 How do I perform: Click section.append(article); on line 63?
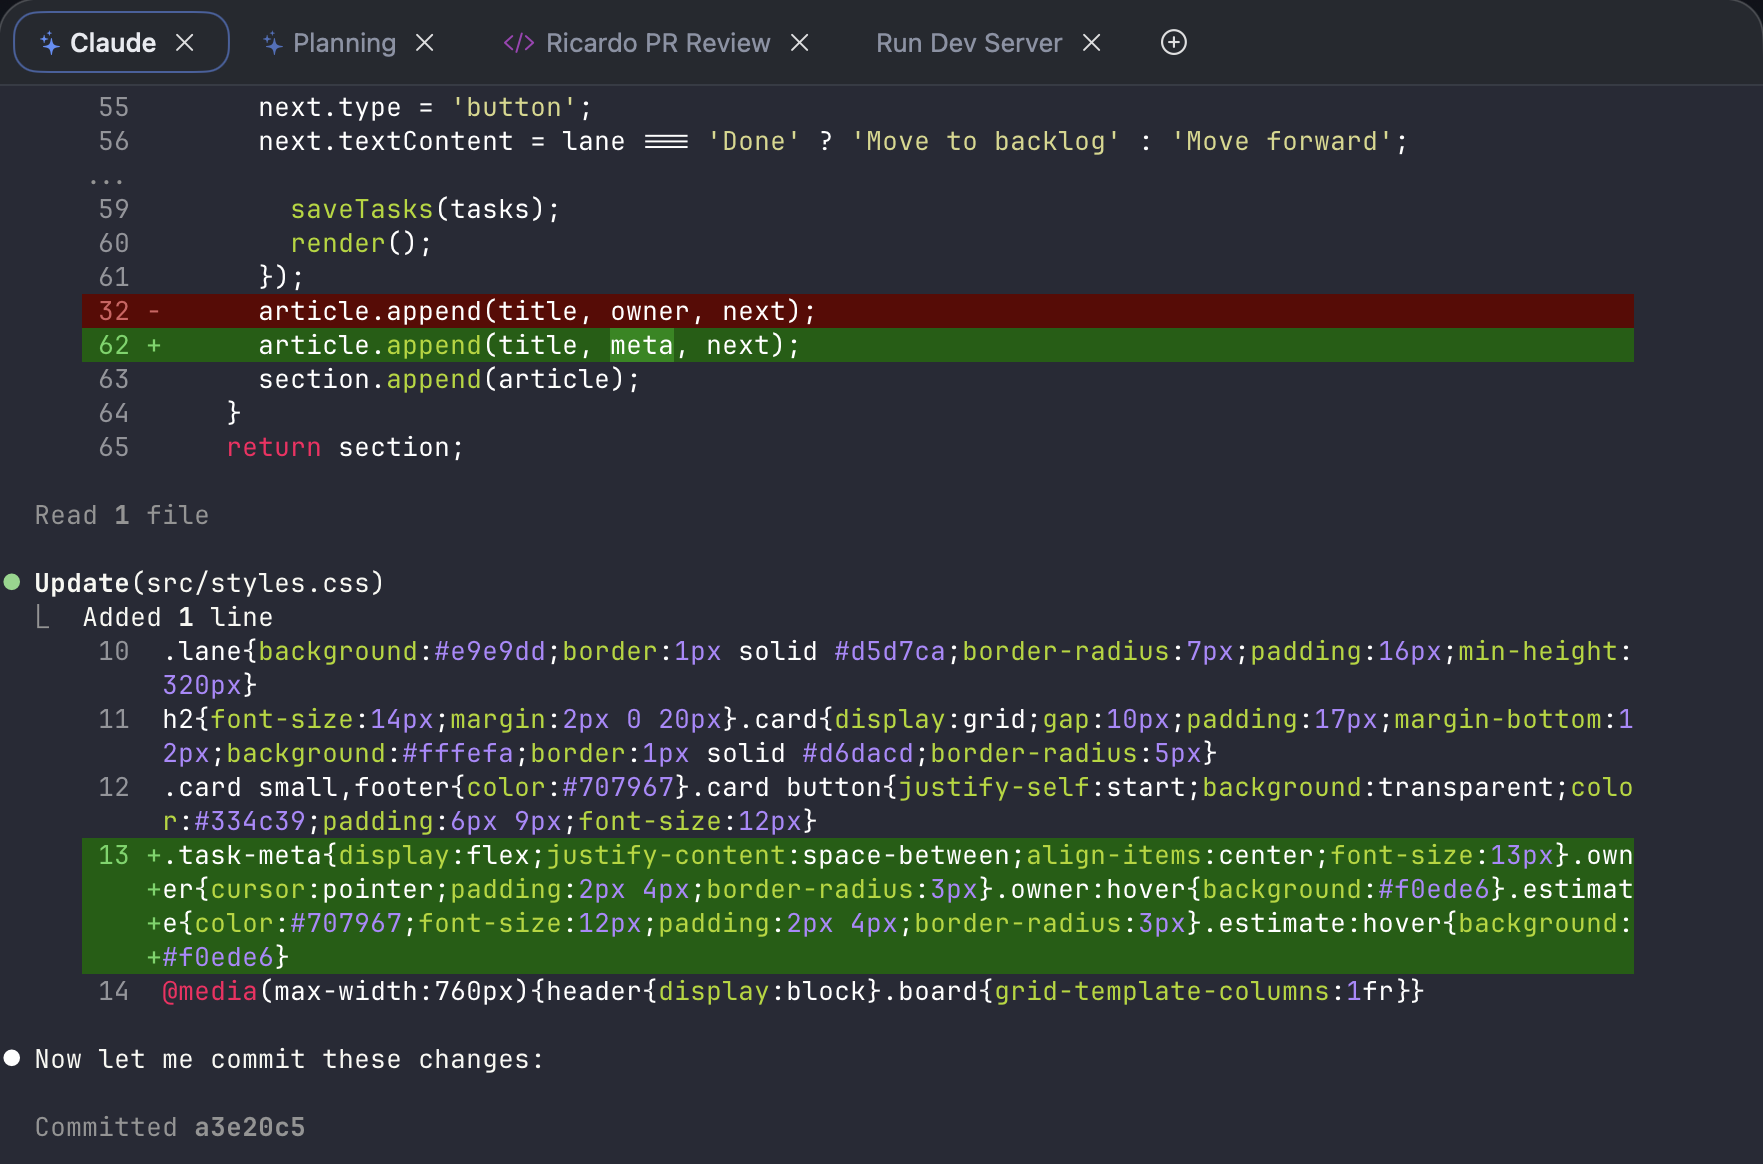[x=449, y=379]
